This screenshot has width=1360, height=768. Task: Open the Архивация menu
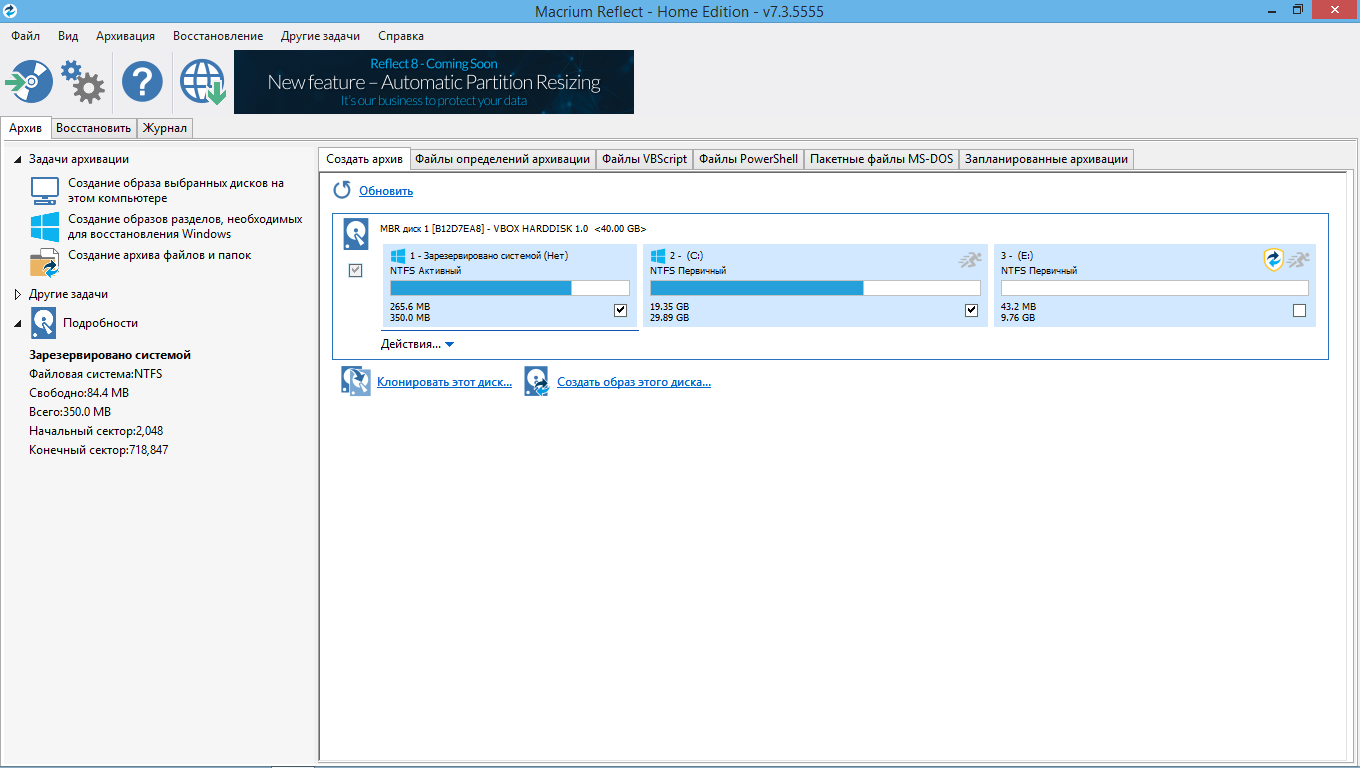(126, 36)
